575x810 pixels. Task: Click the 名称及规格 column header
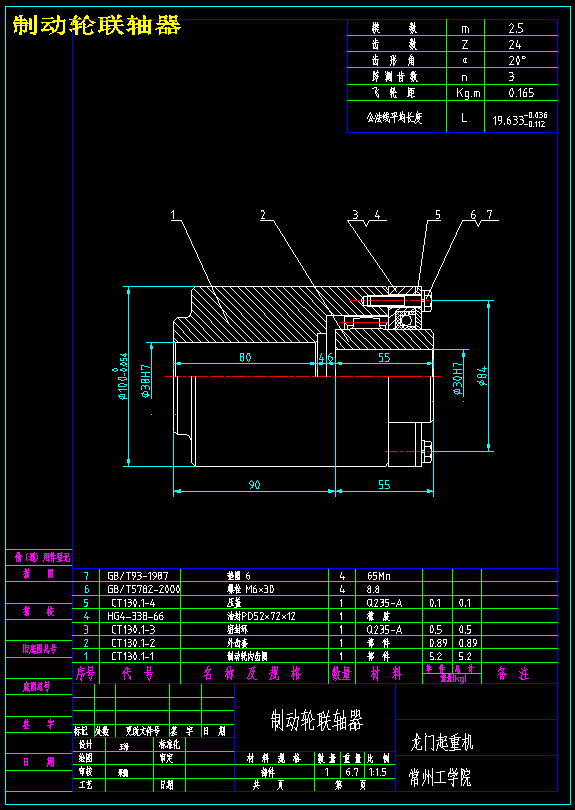pyautogui.click(x=252, y=674)
